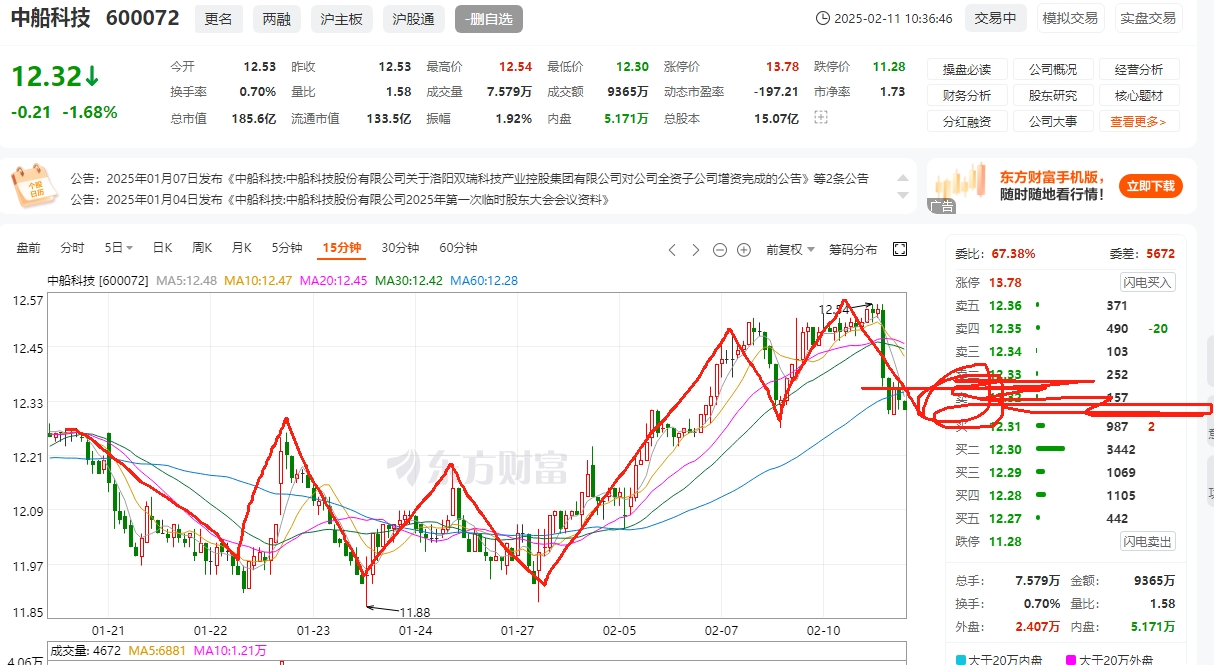Open 核心题材 core themes
The height and width of the screenshot is (665, 1214).
click(x=1139, y=96)
